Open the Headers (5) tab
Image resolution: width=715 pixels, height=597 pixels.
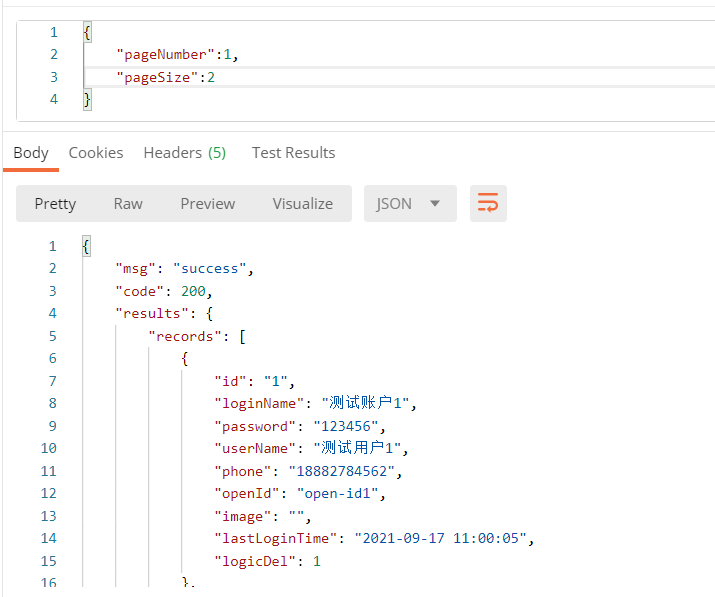(185, 153)
